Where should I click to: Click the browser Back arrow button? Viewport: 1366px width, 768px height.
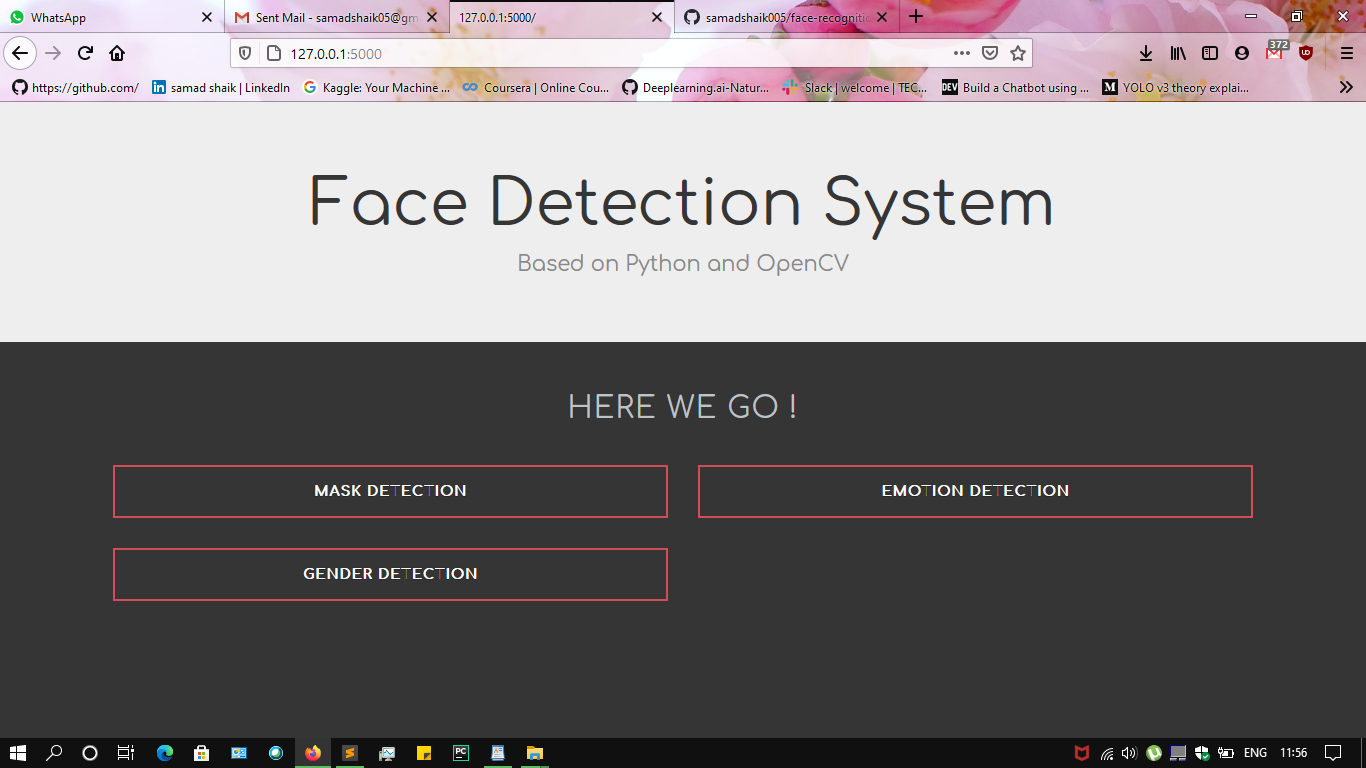(x=20, y=53)
